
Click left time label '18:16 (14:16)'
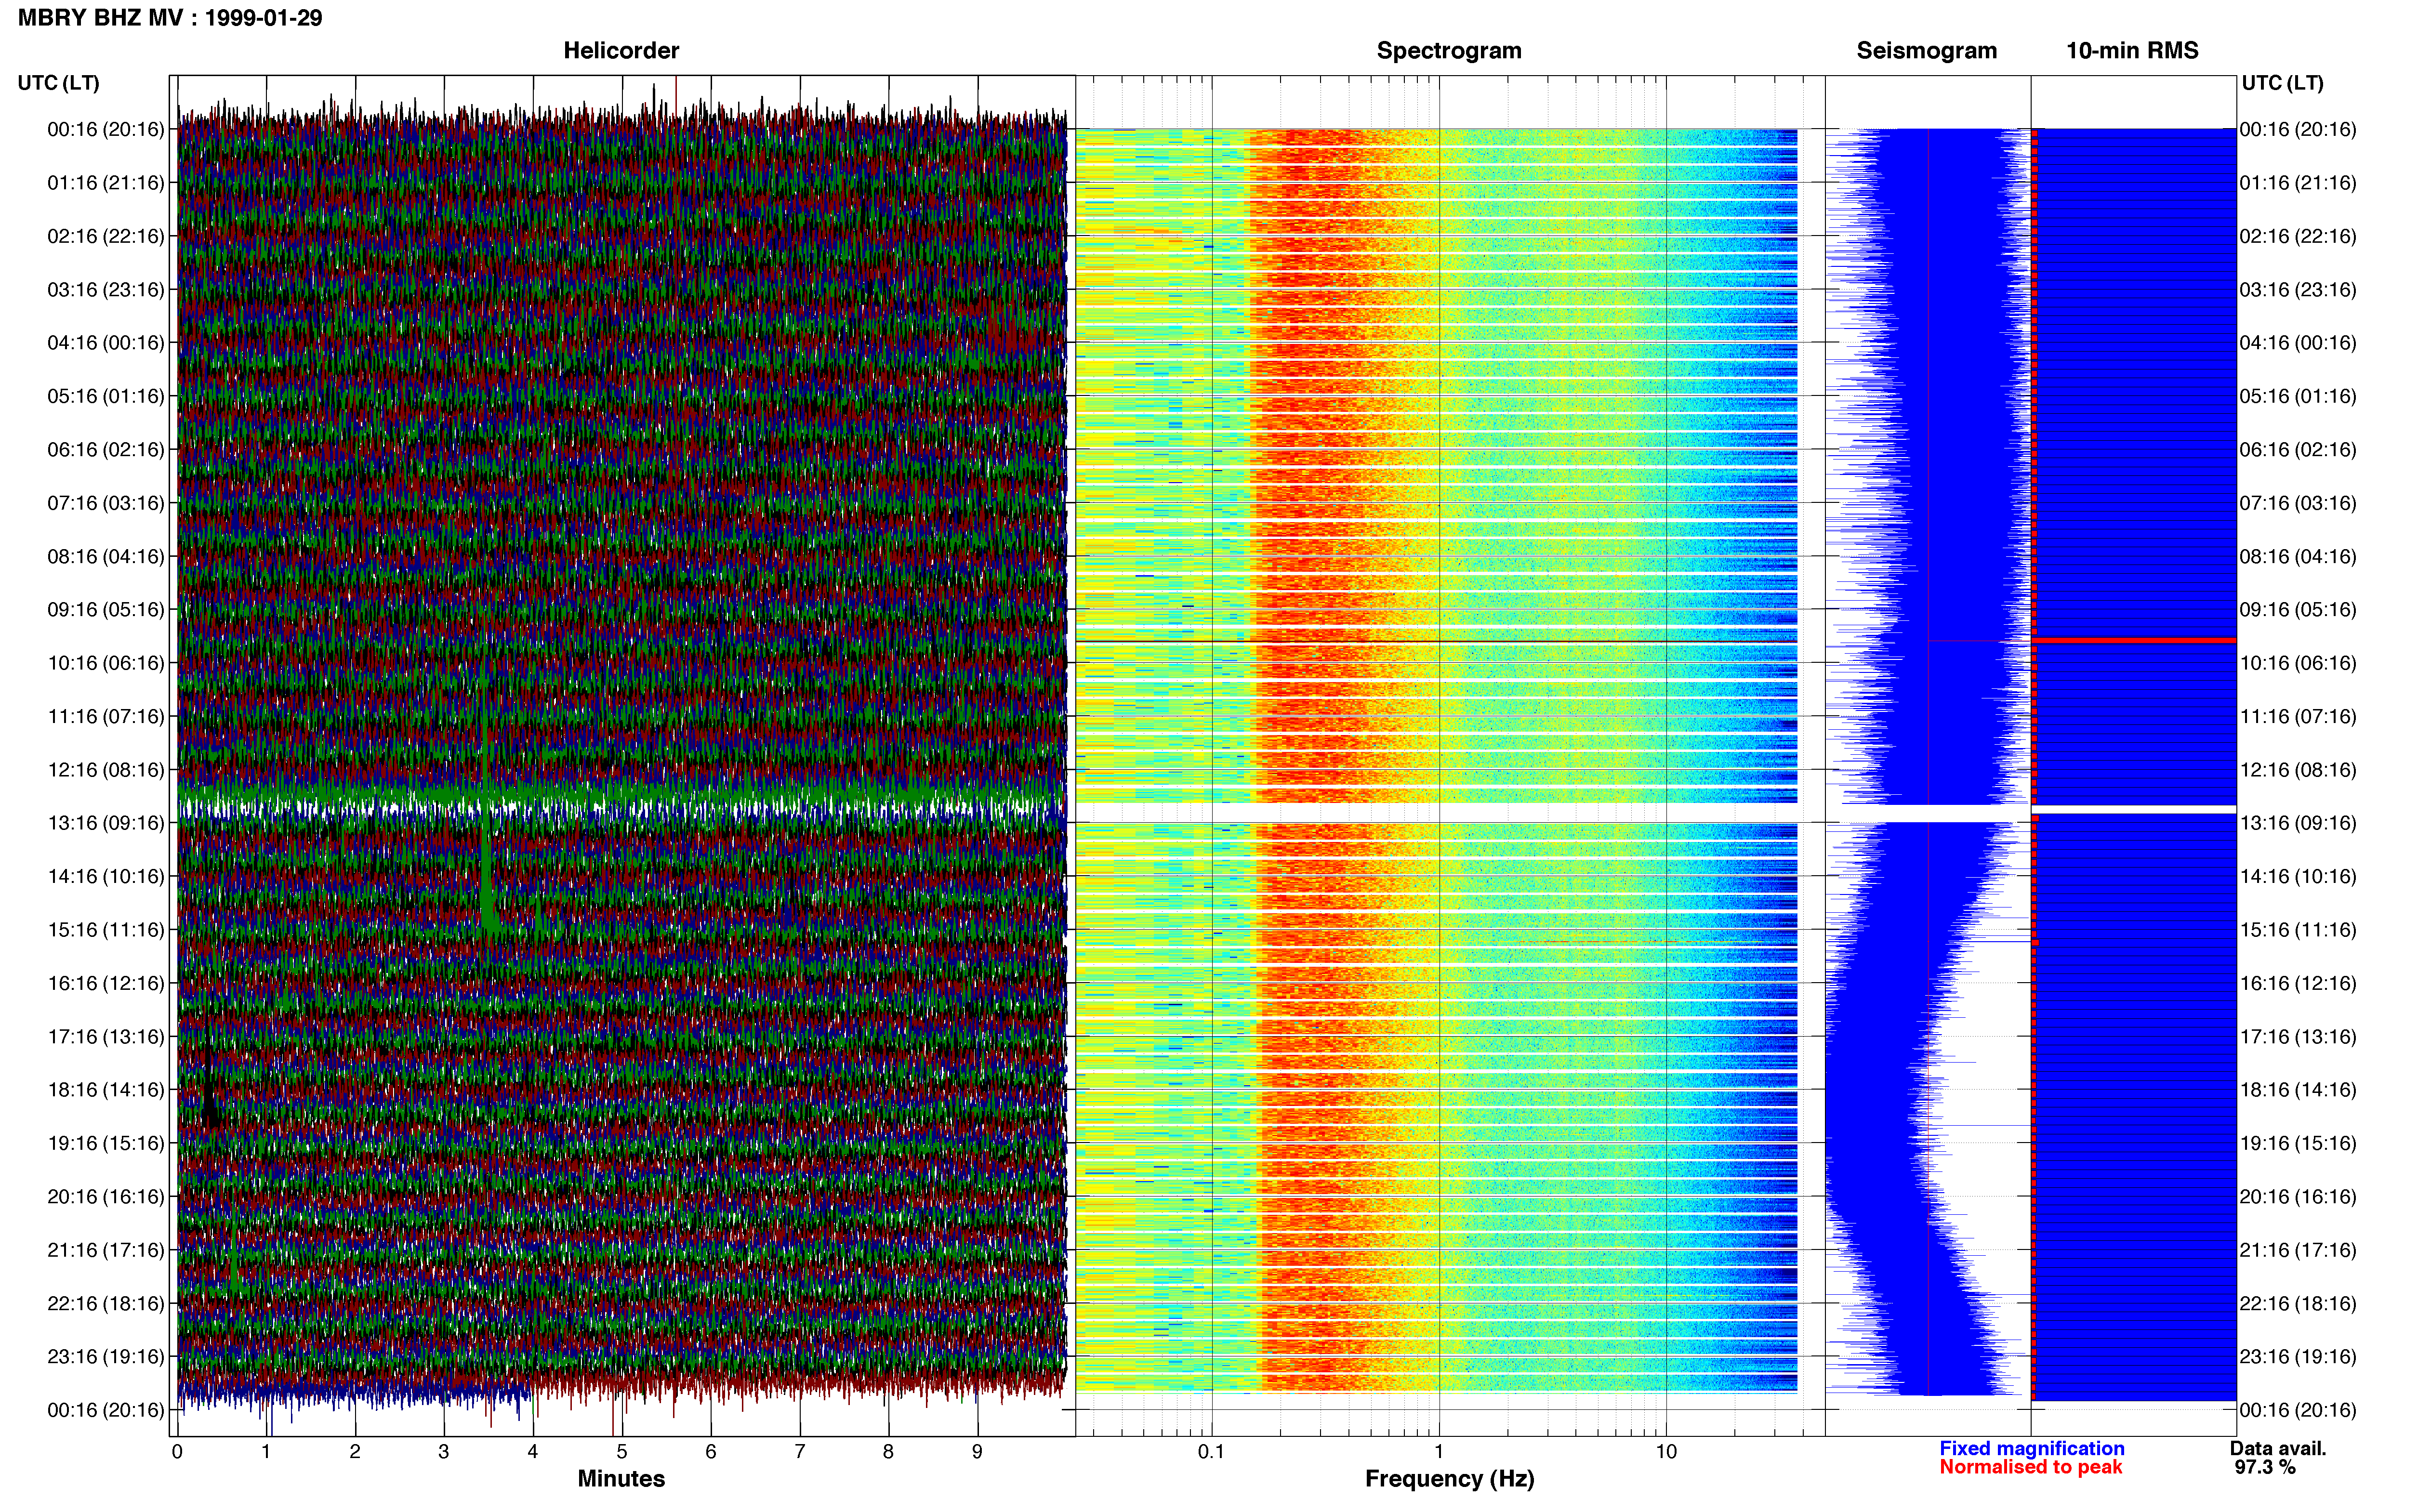pyautogui.click(x=106, y=1090)
